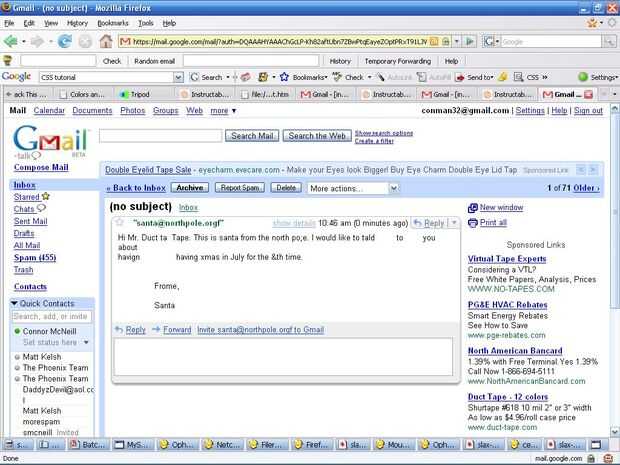This screenshot has width=620, height=465.
Task: Open the tab list dropdown arrow
Action: (614, 94)
